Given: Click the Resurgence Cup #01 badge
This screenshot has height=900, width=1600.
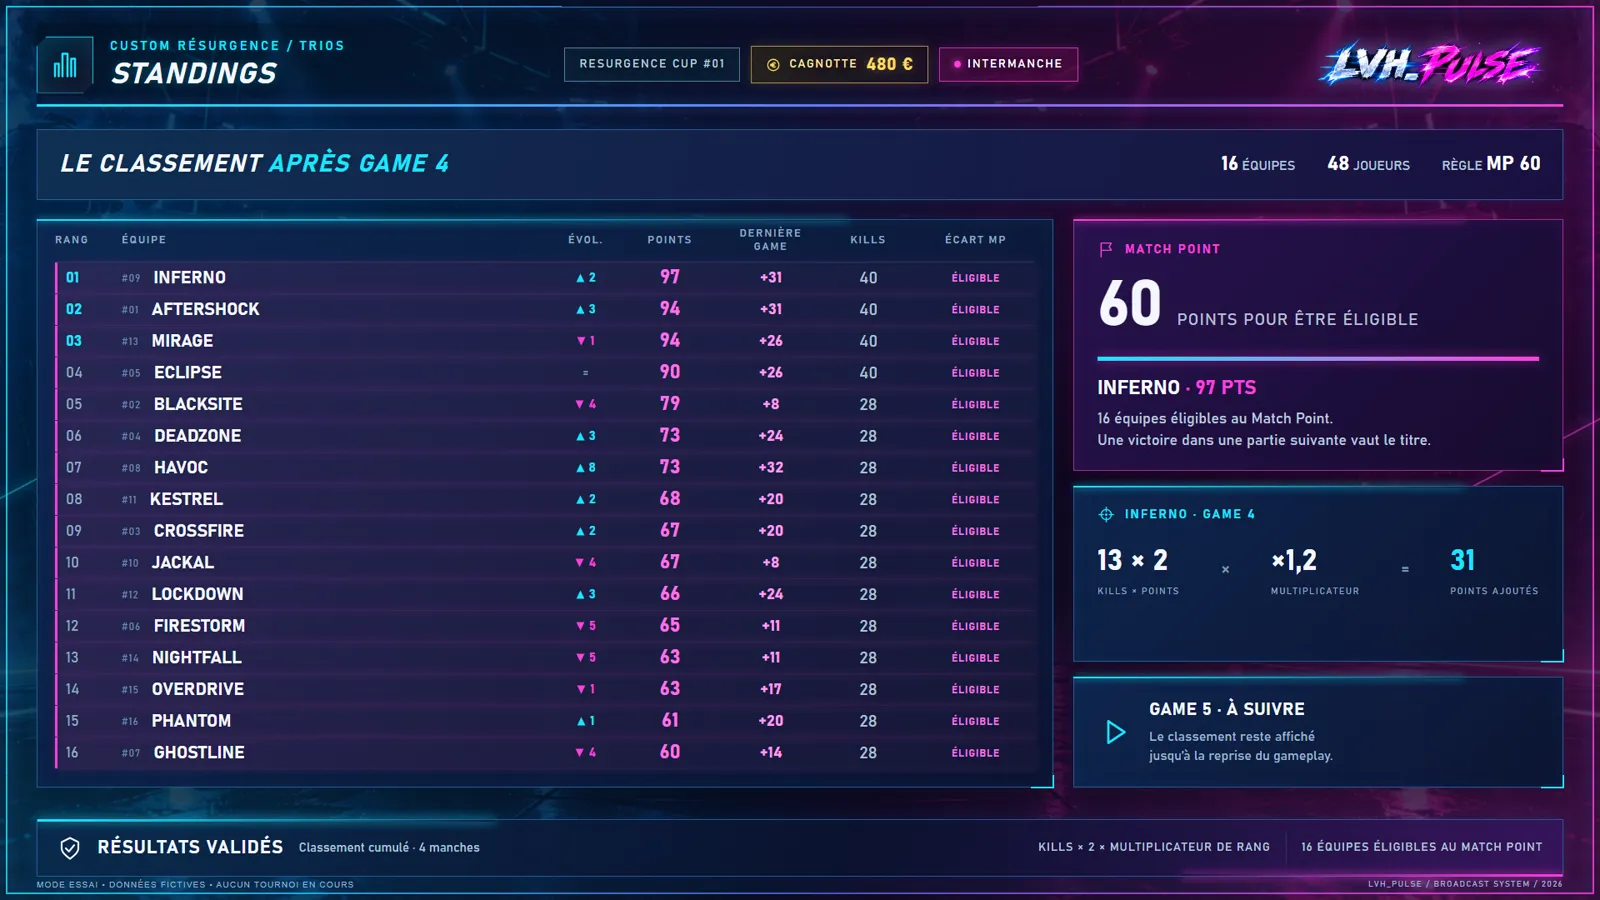Looking at the screenshot, I should (x=652, y=64).
